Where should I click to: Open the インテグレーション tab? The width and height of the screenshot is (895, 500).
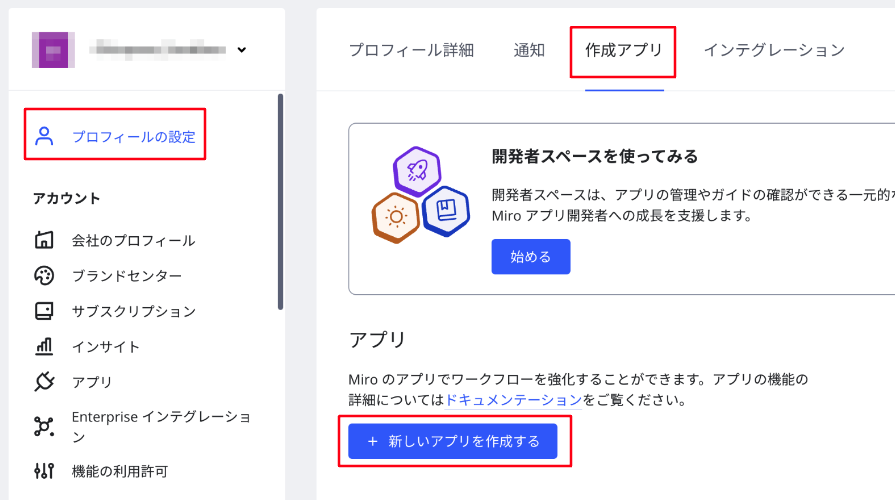coord(774,50)
